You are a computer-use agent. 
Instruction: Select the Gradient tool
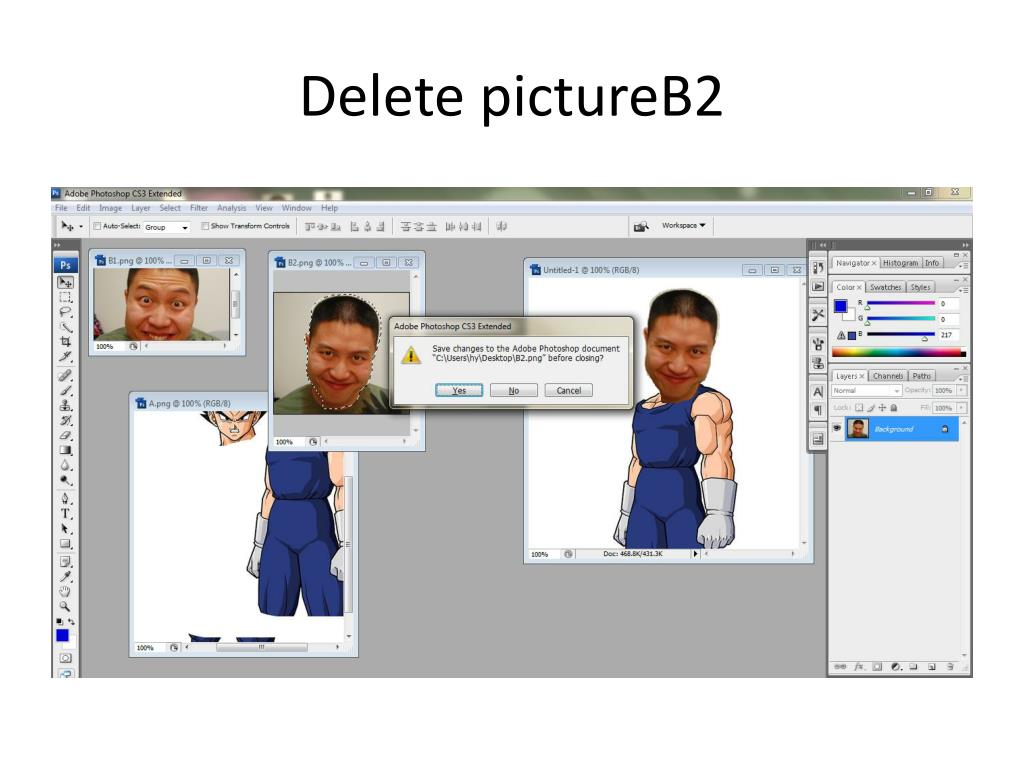pos(65,450)
